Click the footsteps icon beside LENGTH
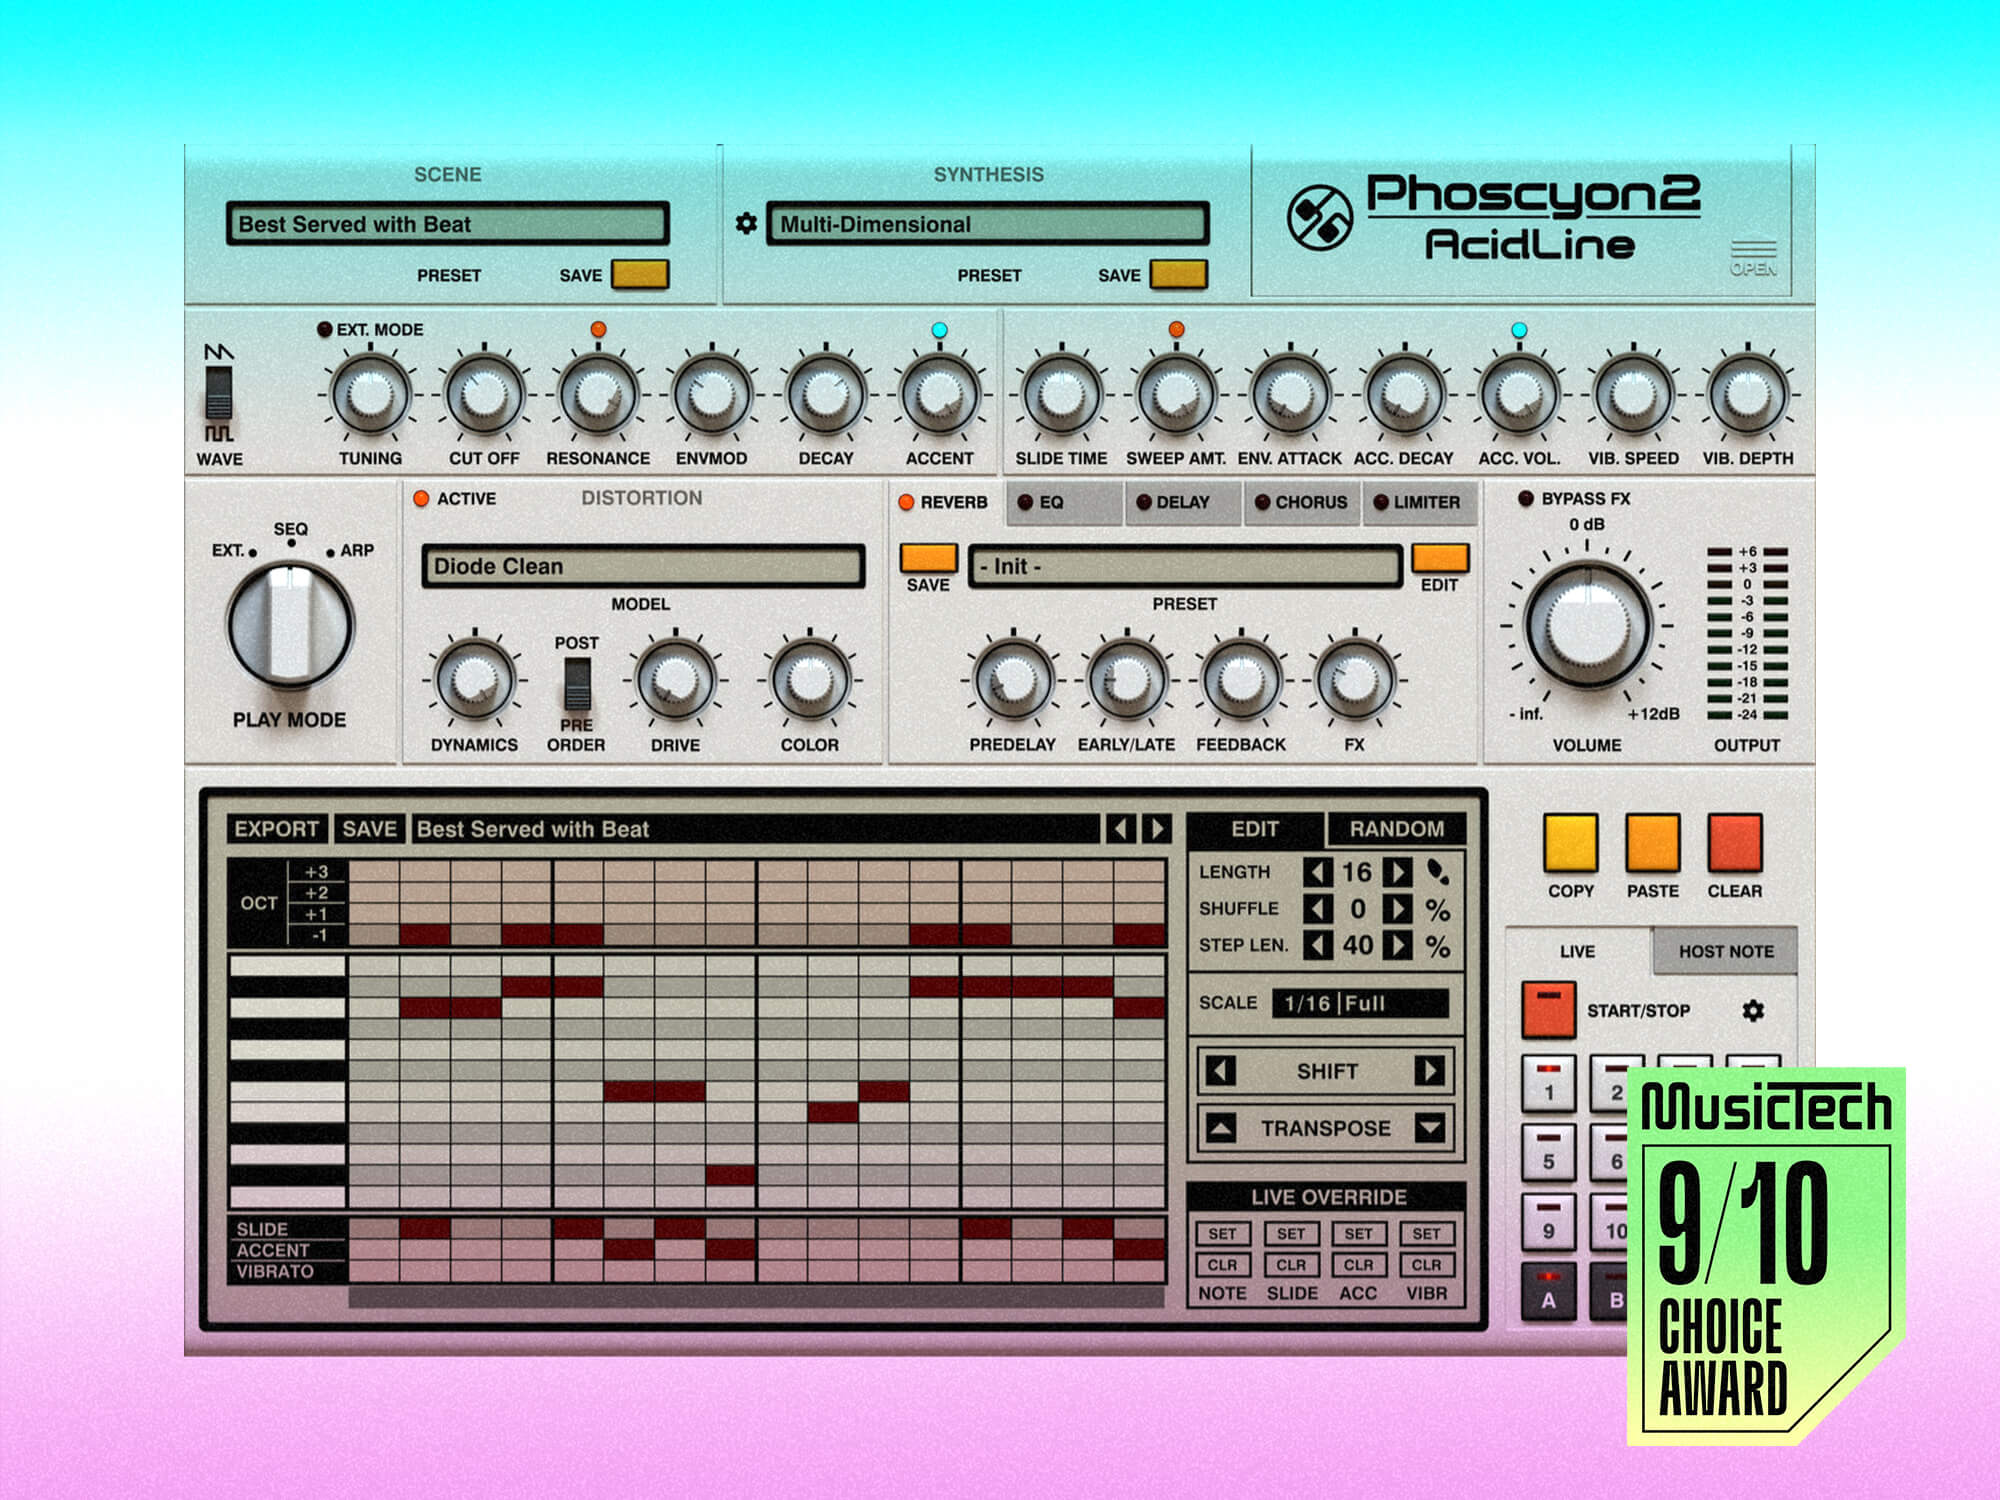The height and width of the screenshot is (1500, 2000). click(x=1438, y=872)
